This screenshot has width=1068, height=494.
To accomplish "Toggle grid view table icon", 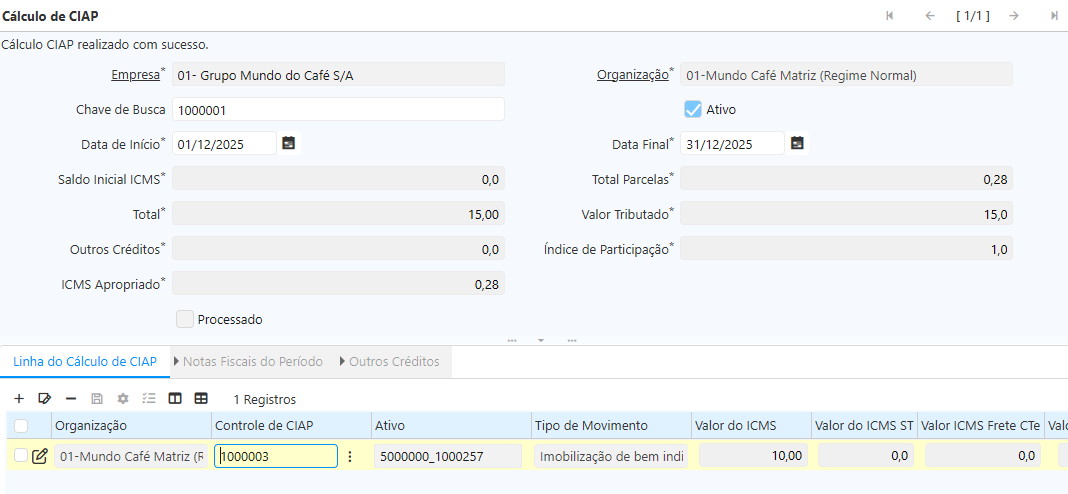I will [201, 399].
